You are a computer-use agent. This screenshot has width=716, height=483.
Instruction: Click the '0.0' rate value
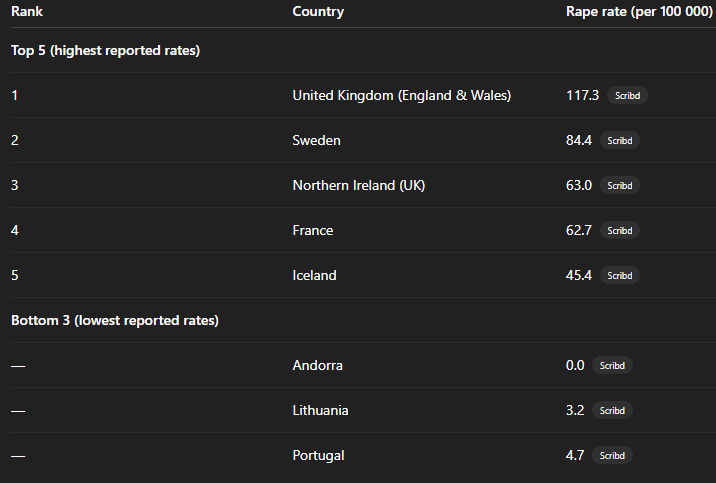pyautogui.click(x=575, y=365)
